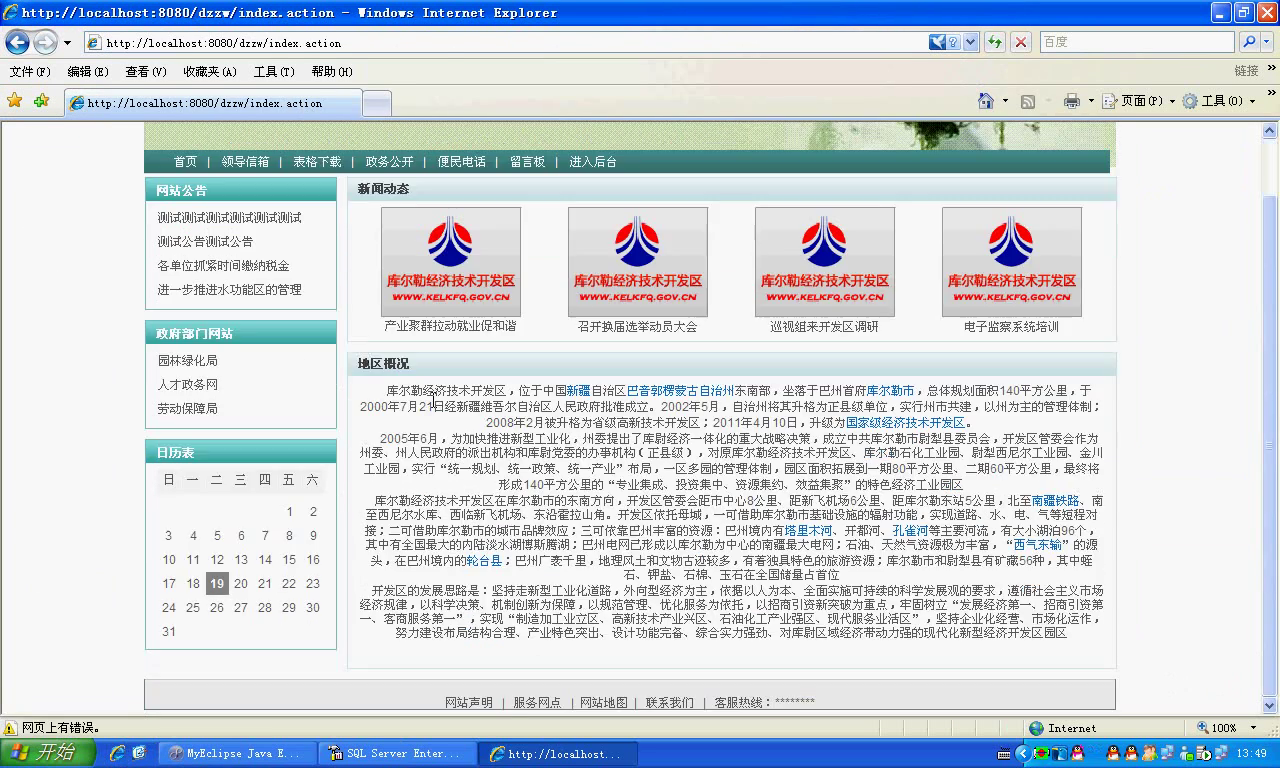Open the 劳动保障局 department link
This screenshot has width=1280, height=768.
[187, 409]
